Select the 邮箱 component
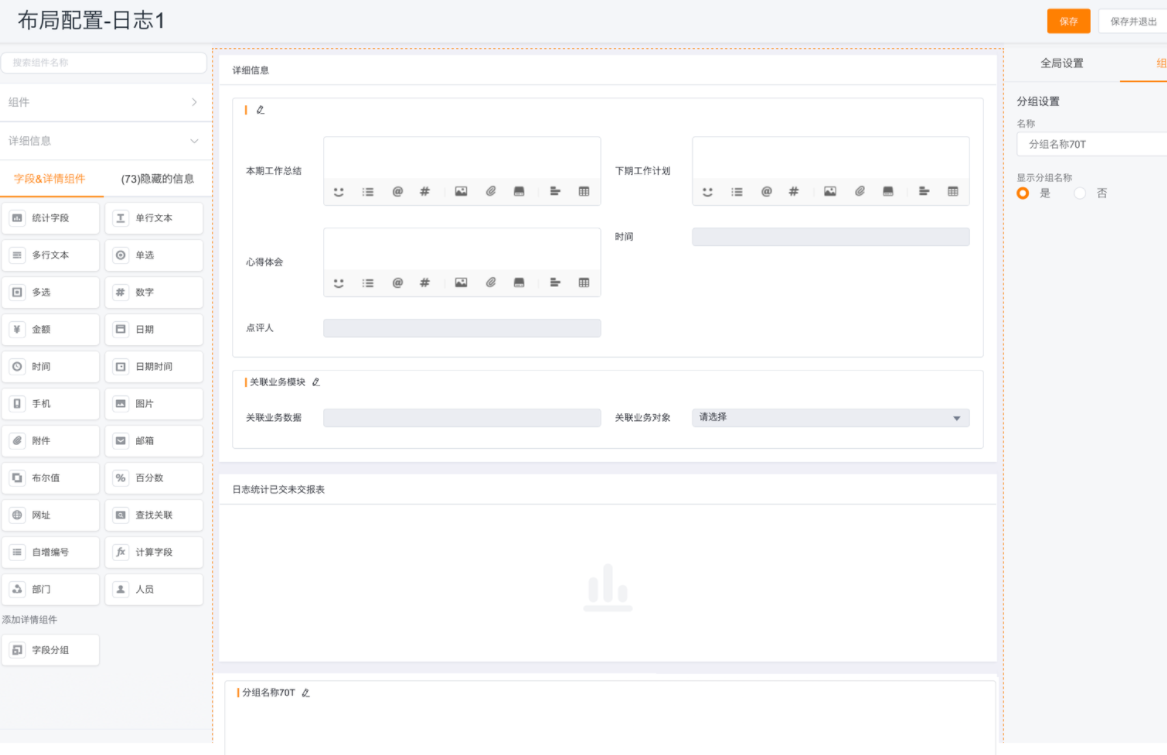The image size is (1167, 755). click(x=154, y=441)
